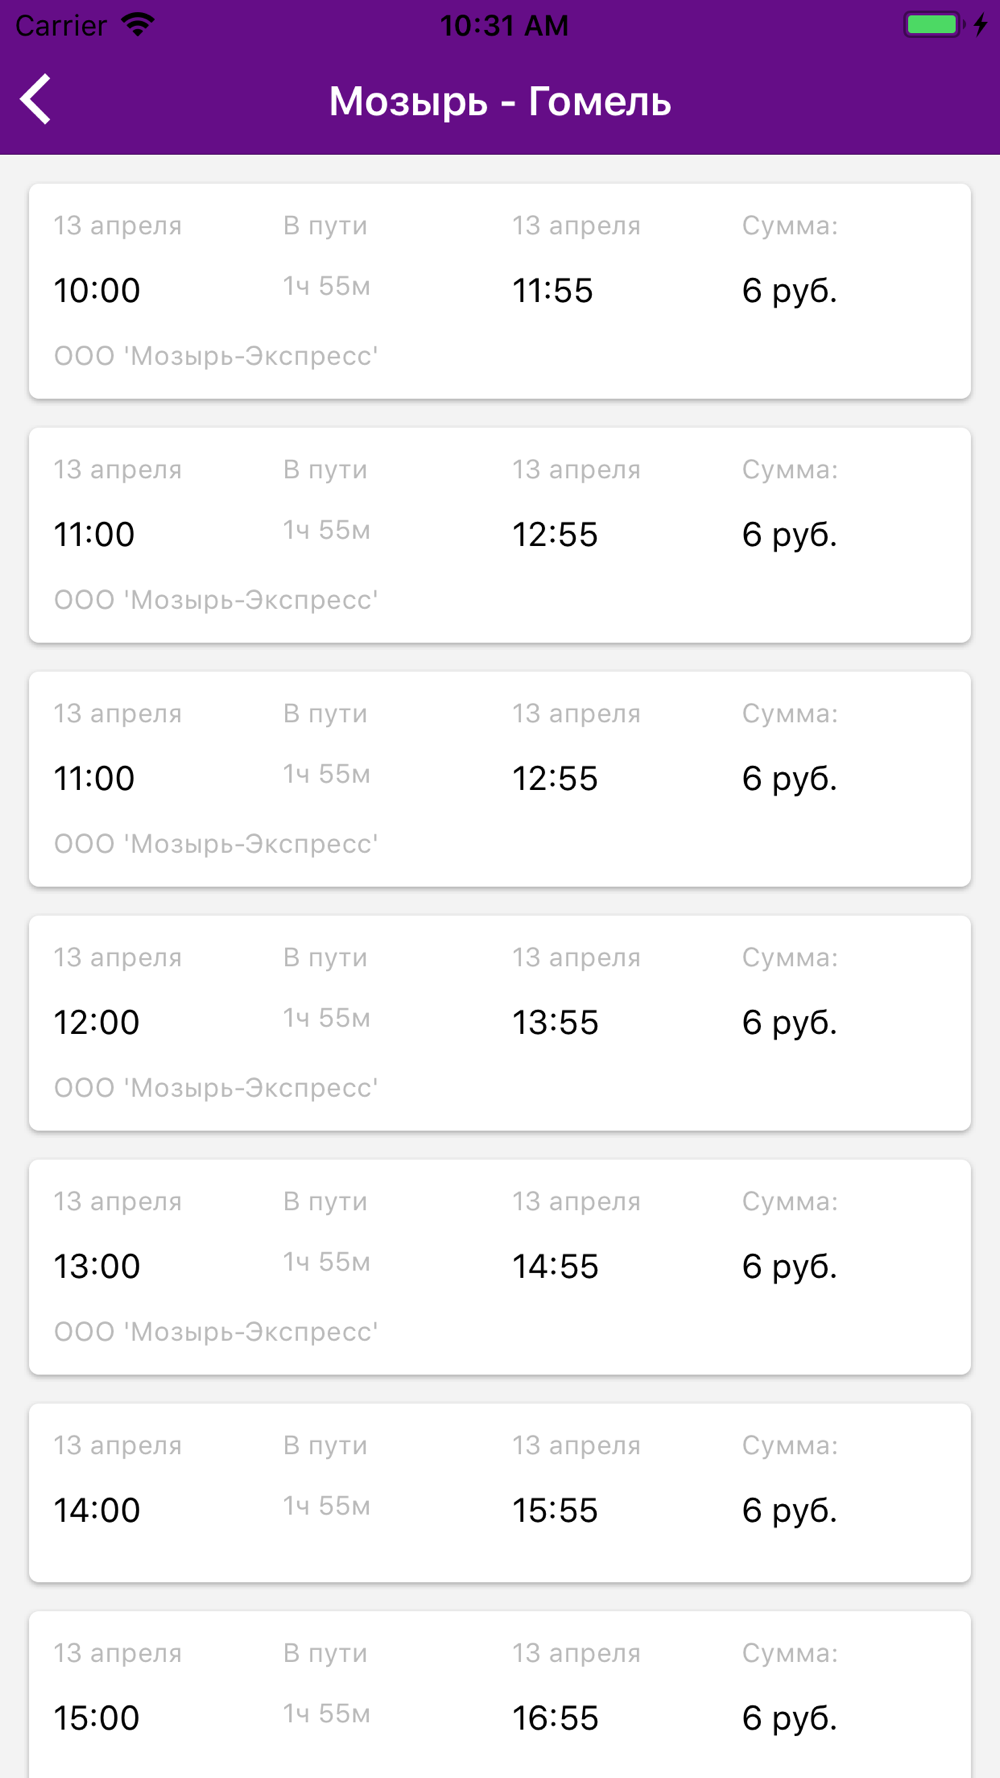Tap the 11:55 arrival time
This screenshot has width=1000, height=1778.
pyautogui.click(x=552, y=291)
